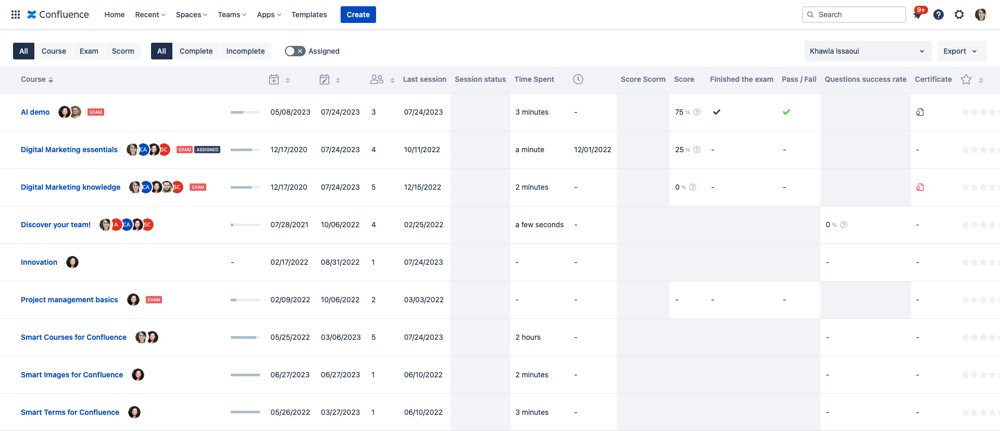Open the Smart Courses for Confluence link

(x=74, y=337)
